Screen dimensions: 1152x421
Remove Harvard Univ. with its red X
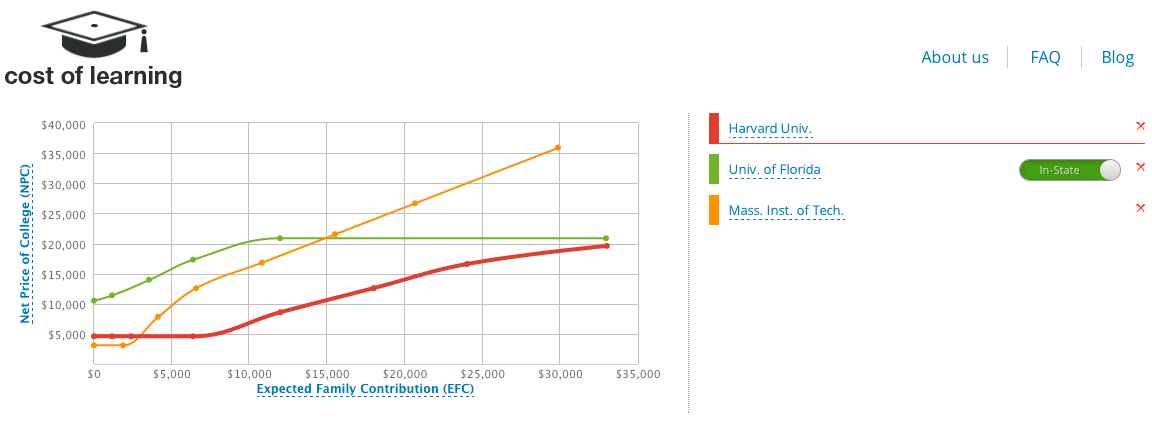point(1140,126)
